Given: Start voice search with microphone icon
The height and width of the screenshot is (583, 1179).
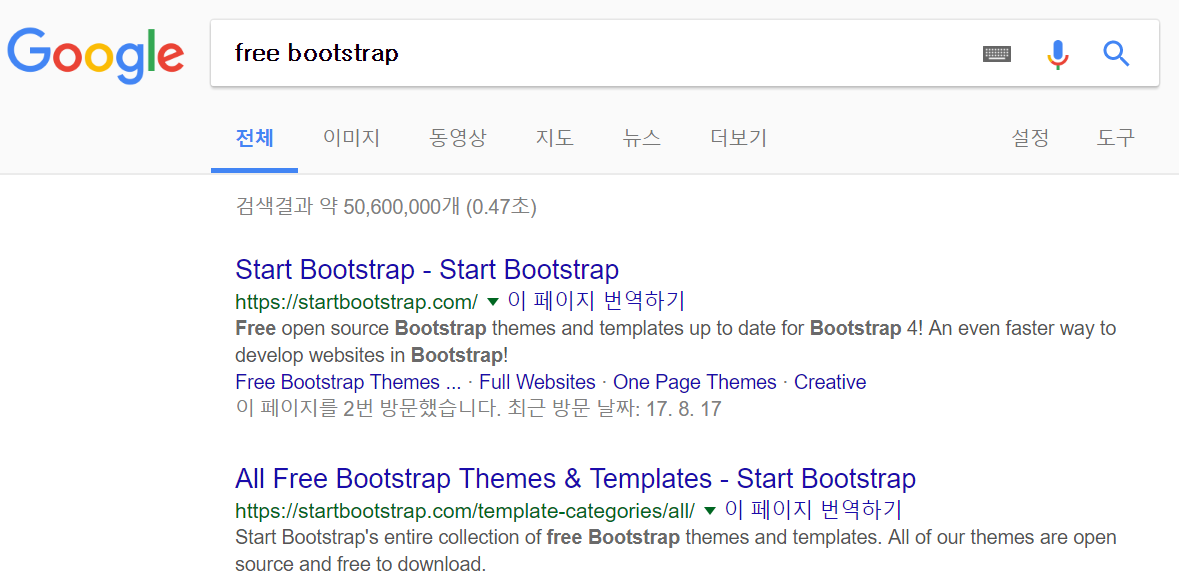Looking at the screenshot, I should click(x=1058, y=54).
